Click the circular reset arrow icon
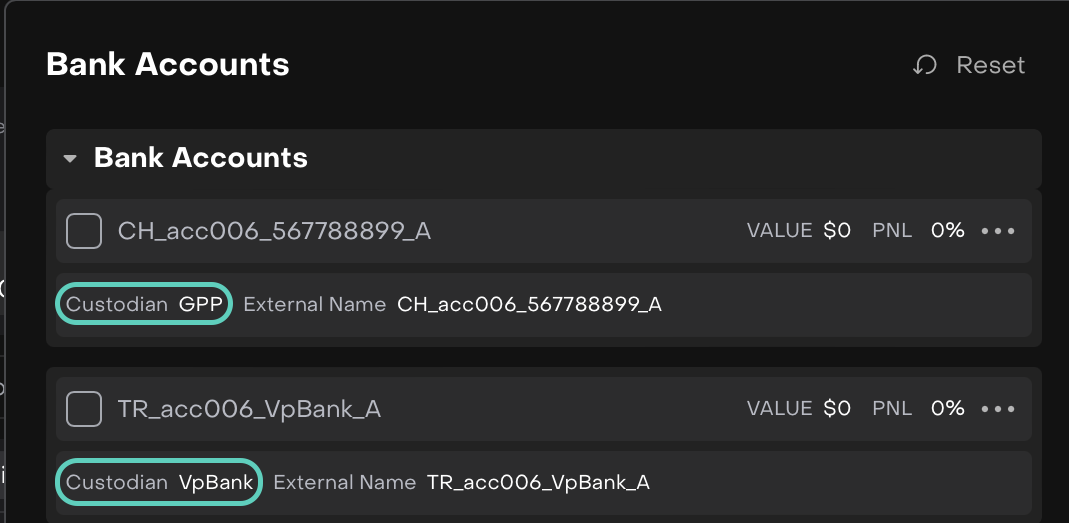 [x=925, y=66]
